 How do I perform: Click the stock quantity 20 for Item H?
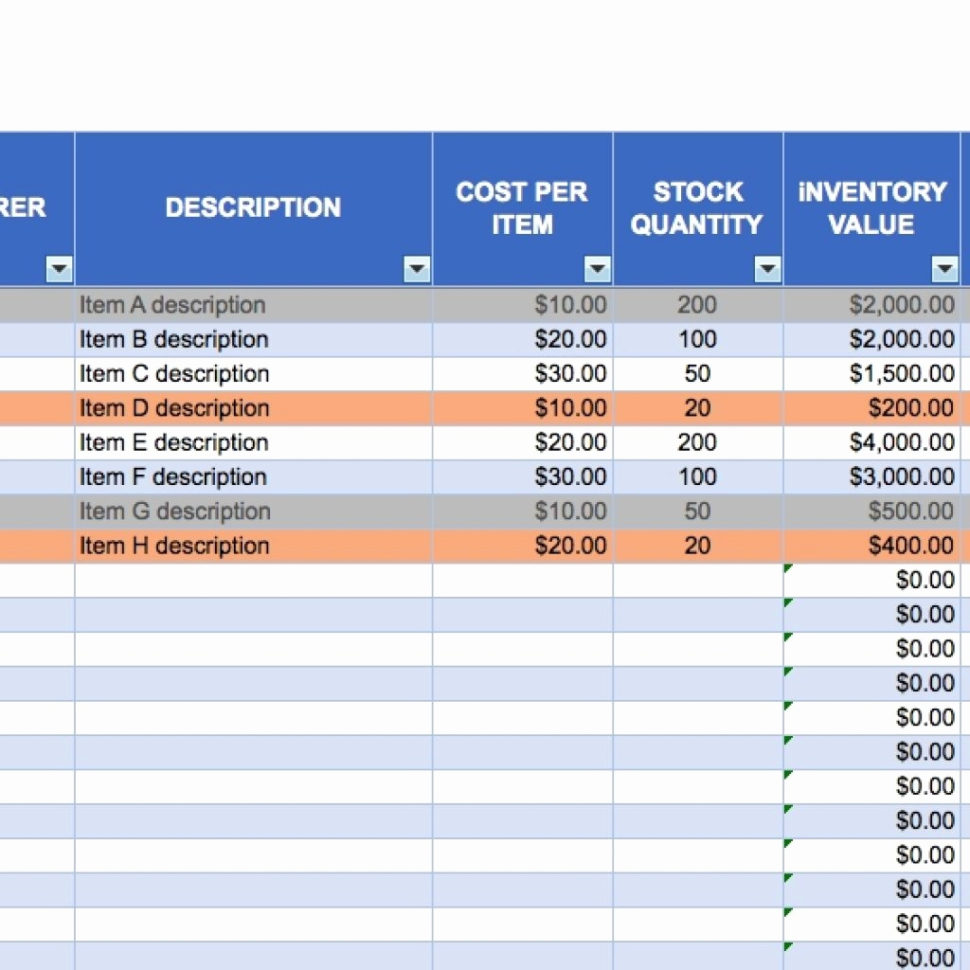[x=697, y=545]
